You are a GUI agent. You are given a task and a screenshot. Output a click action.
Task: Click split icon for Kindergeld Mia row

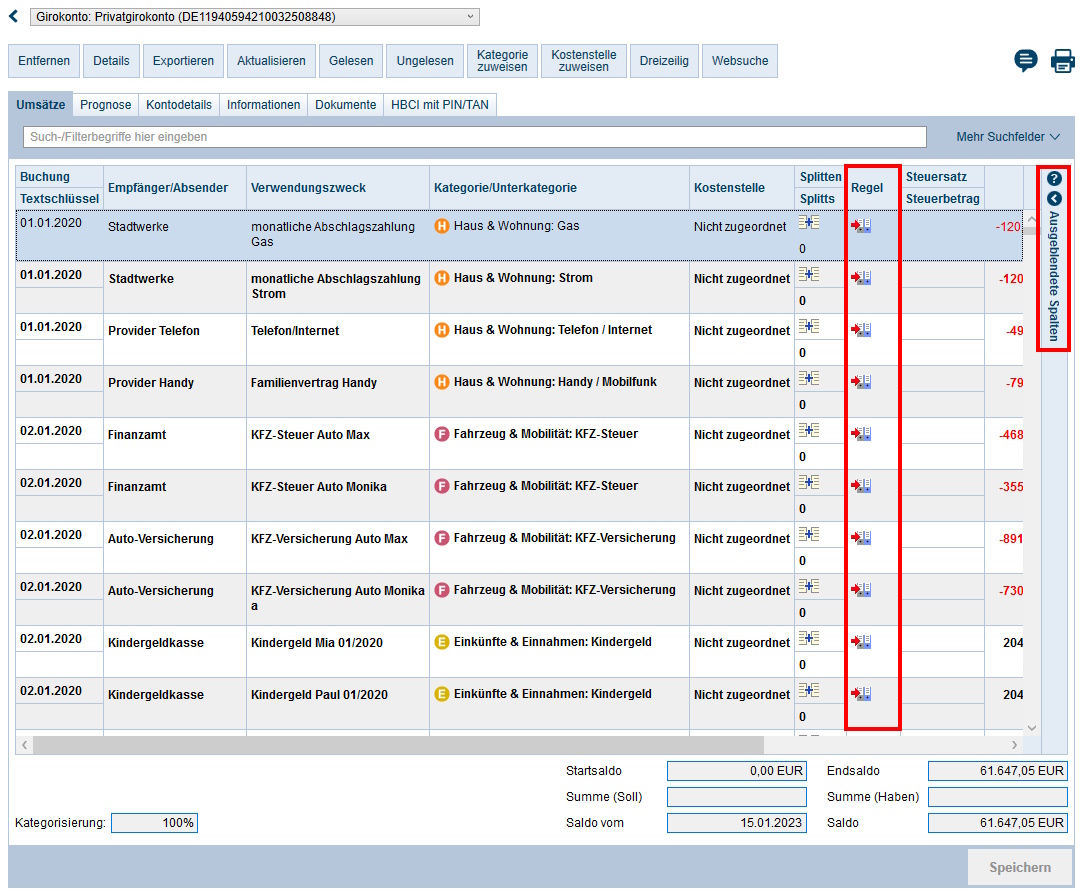click(x=809, y=639)
